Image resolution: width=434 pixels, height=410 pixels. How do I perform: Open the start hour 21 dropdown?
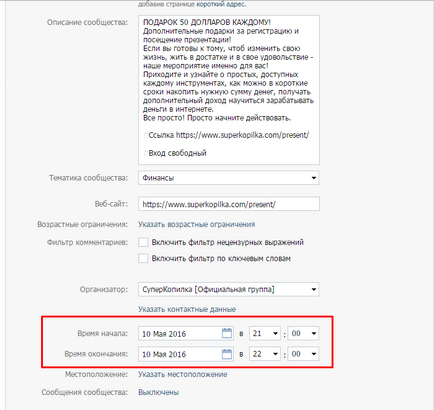tap(265, 333)
